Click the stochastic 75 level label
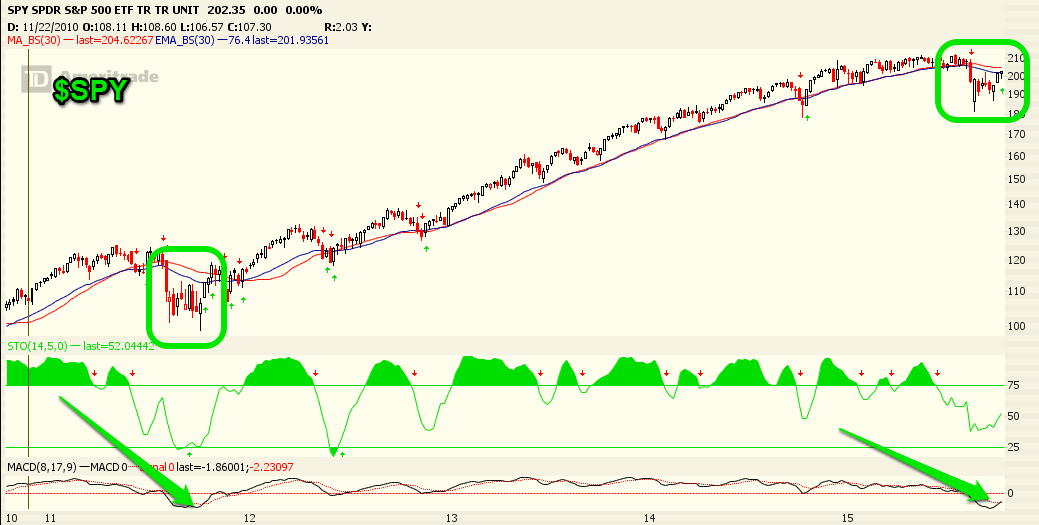1039x525 pixels. coord(1013,385)
